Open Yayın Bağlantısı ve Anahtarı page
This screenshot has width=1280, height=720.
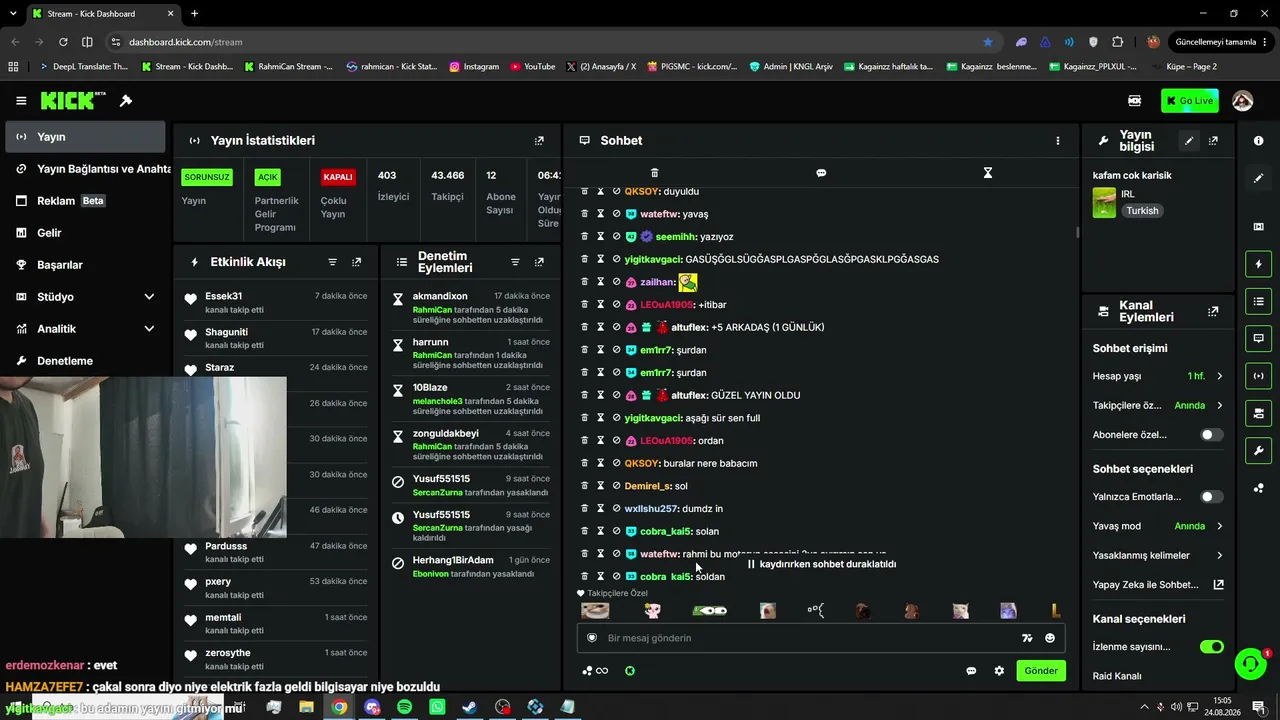pos(88,169)
